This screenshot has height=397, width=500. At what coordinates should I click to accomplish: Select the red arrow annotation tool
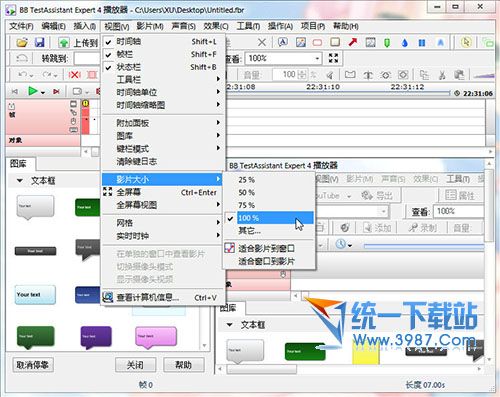click(x=352, y=42)
